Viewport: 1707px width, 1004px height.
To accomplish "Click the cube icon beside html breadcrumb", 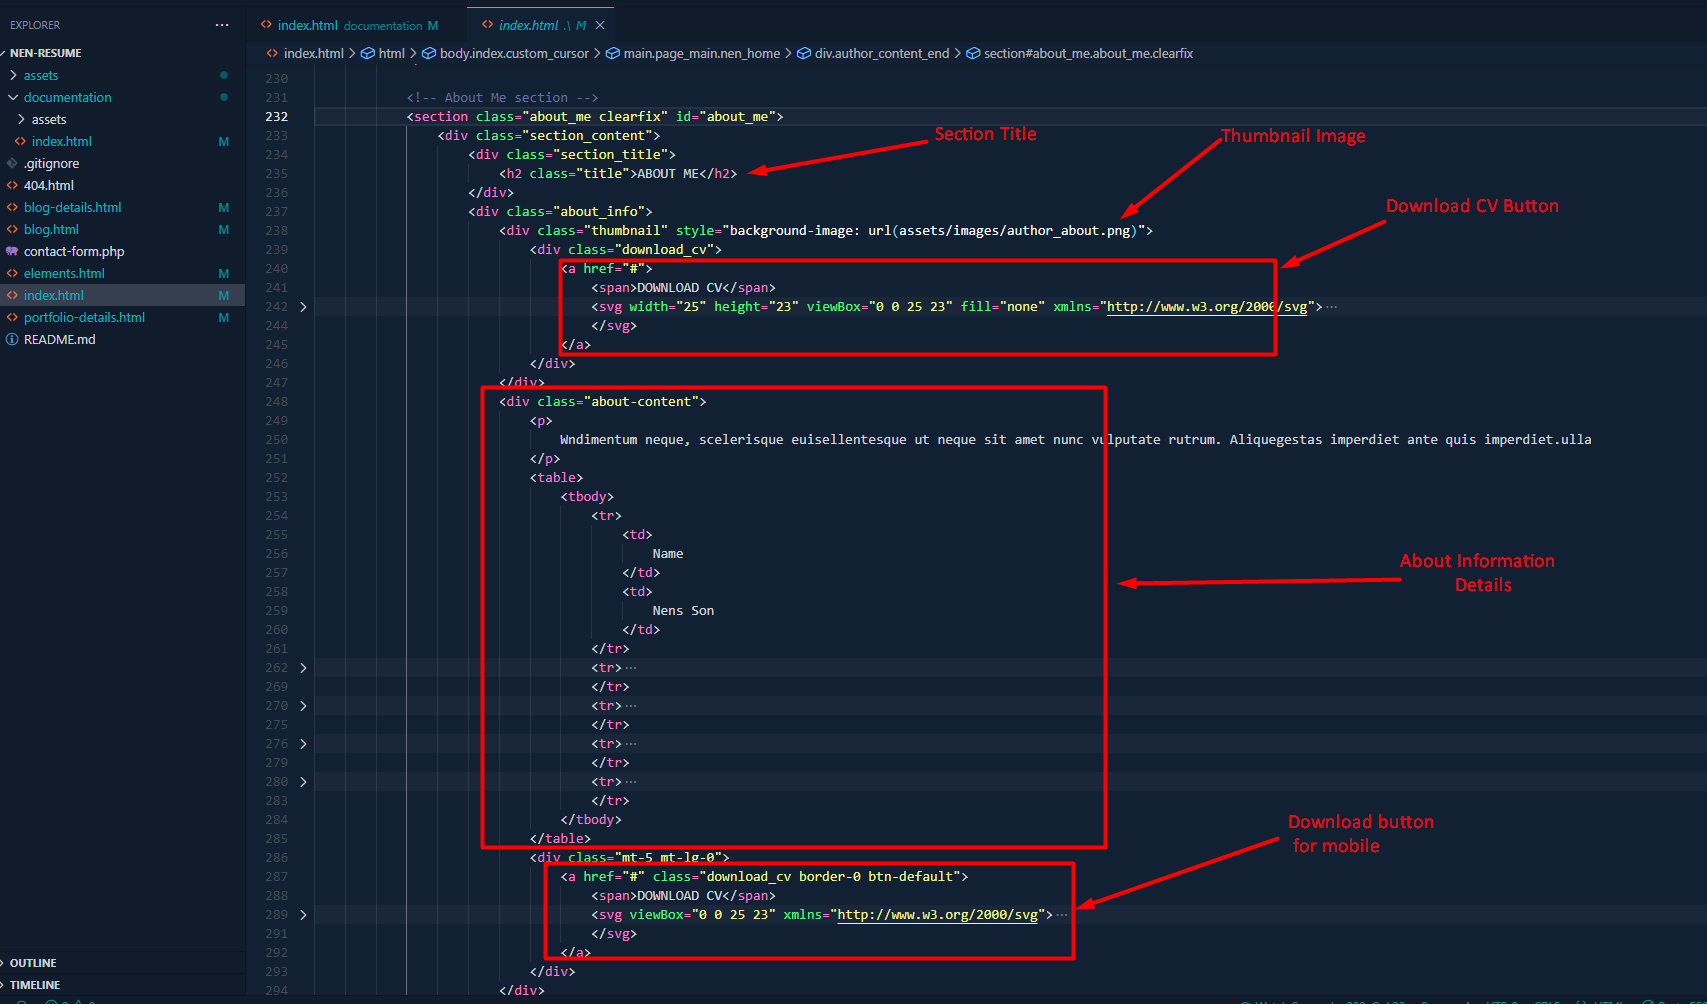I will [x=367, y=54].
